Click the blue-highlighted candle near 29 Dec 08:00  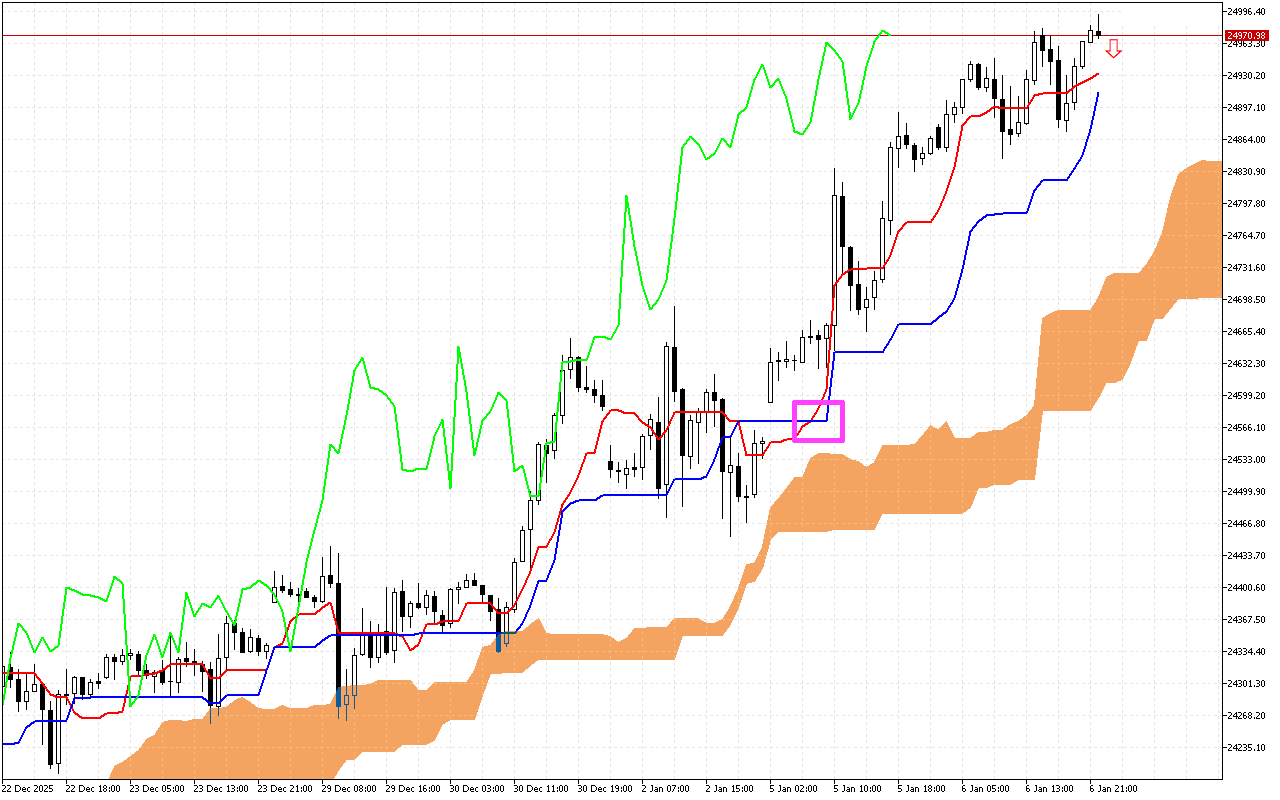339,700
